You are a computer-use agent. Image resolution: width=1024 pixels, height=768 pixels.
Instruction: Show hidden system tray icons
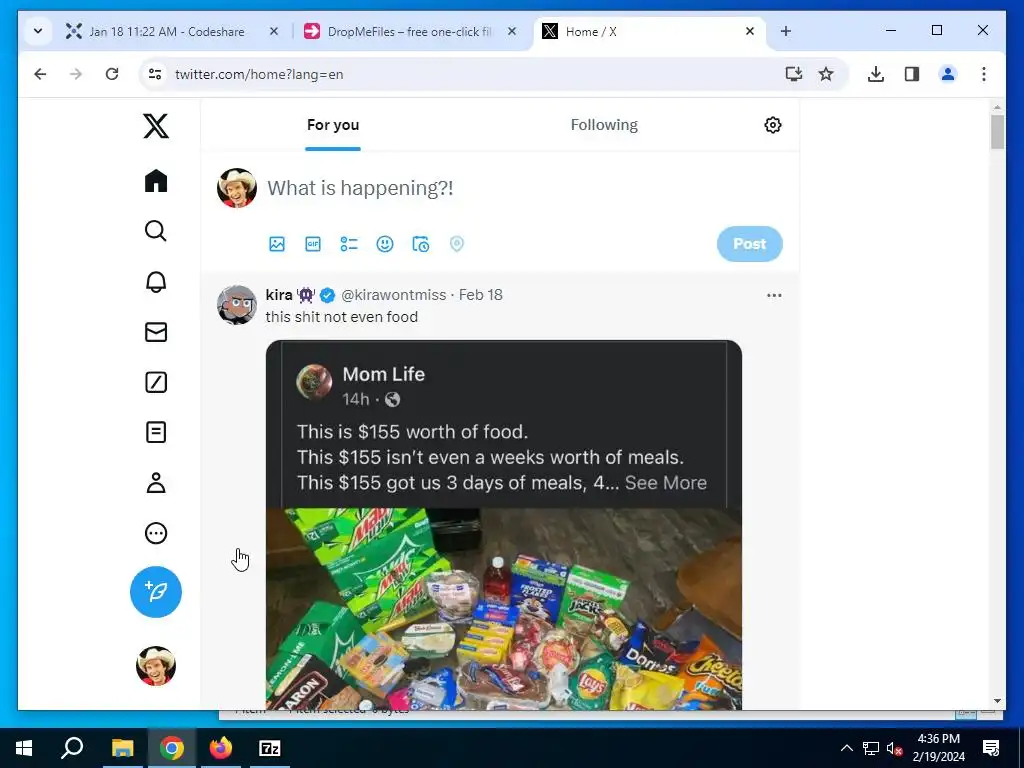click(x=846, y=748)
